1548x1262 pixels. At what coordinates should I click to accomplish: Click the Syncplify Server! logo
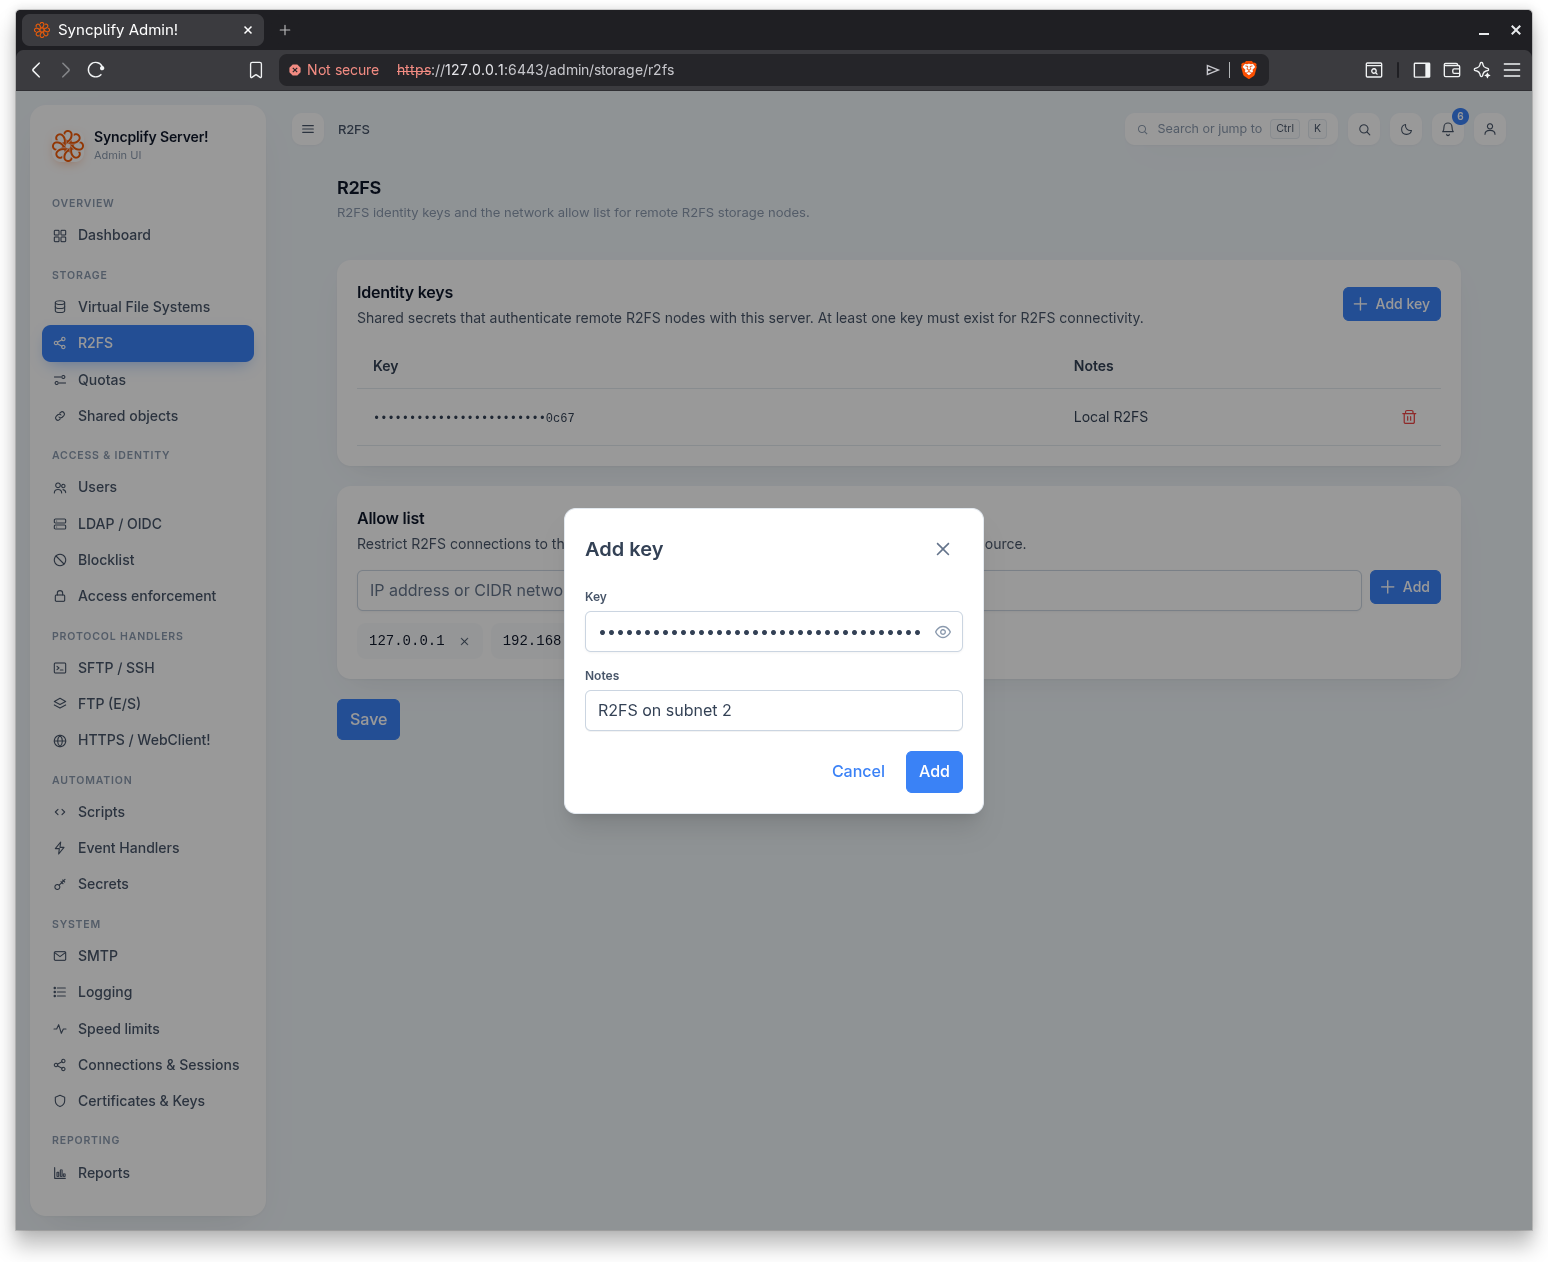click(68, 145)
